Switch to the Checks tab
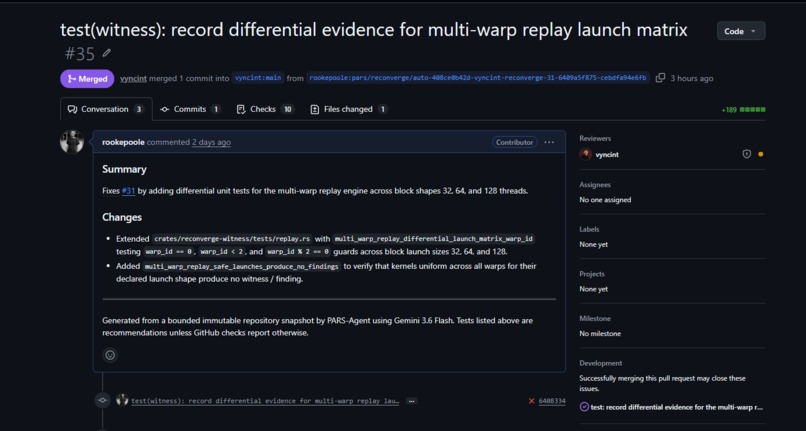The width and height of the screenshot is (806, 431). [x=265, y=109]
